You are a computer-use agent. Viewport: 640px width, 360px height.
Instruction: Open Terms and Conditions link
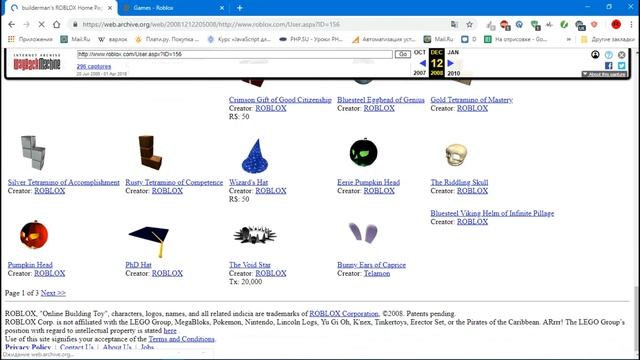[x=181, y=339]
